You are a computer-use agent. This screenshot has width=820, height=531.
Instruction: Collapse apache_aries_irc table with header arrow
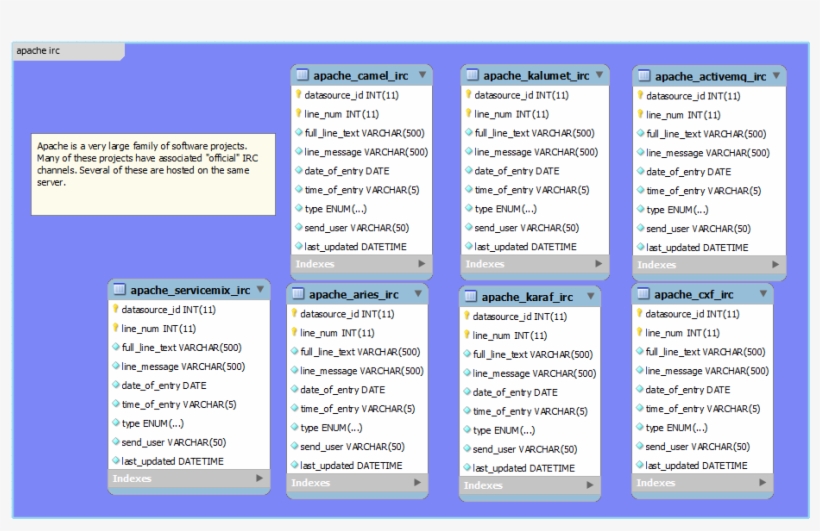tap(418, 293)
